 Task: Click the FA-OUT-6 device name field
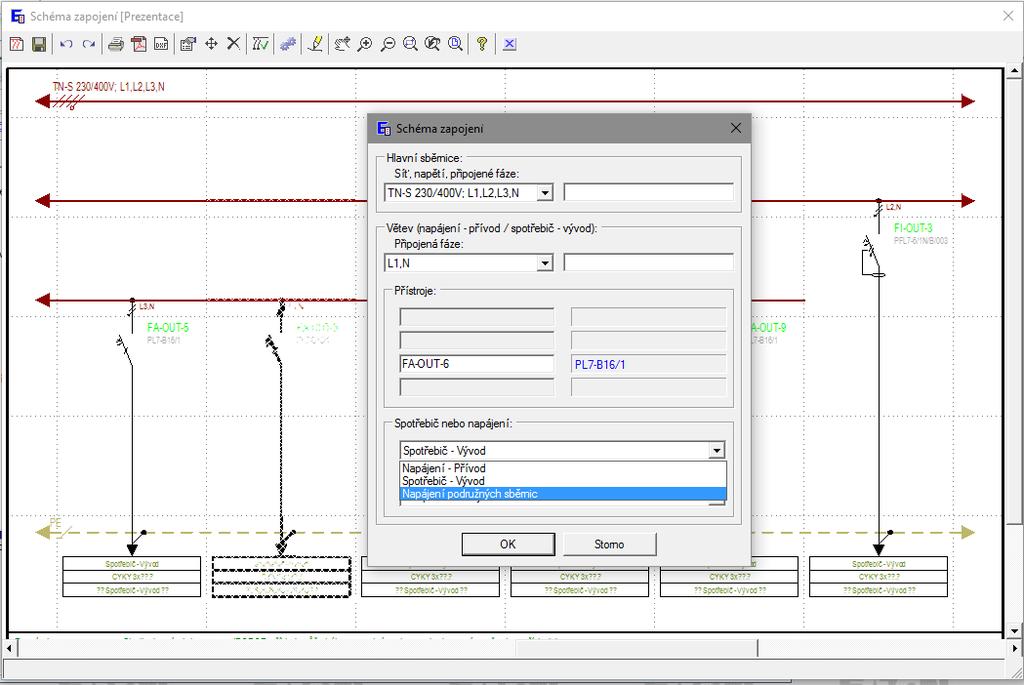click(x=477, y=364)
